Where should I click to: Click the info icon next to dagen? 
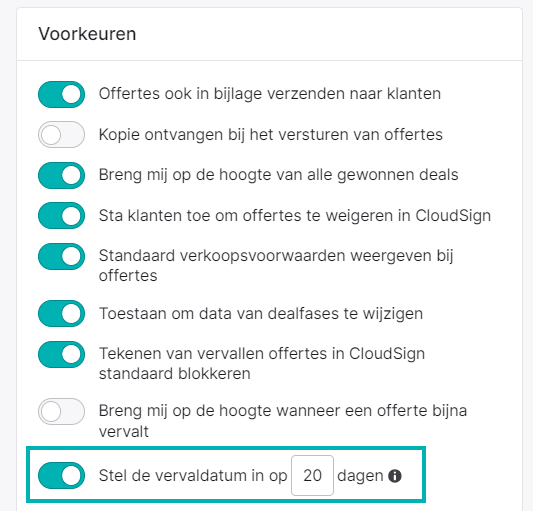pyautogui.click(x=395, y=476)
